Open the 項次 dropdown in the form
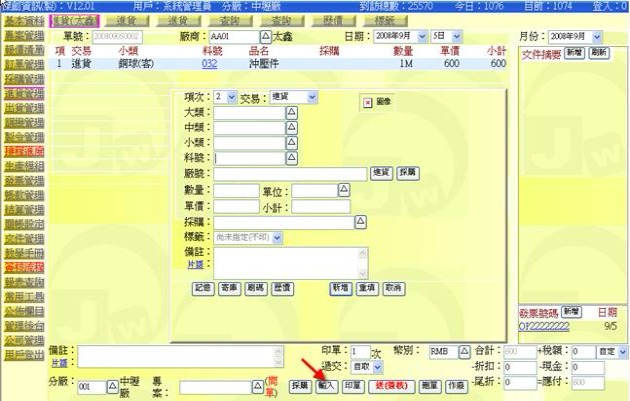Viewport: 630px width, 401px height. point(231,98)
